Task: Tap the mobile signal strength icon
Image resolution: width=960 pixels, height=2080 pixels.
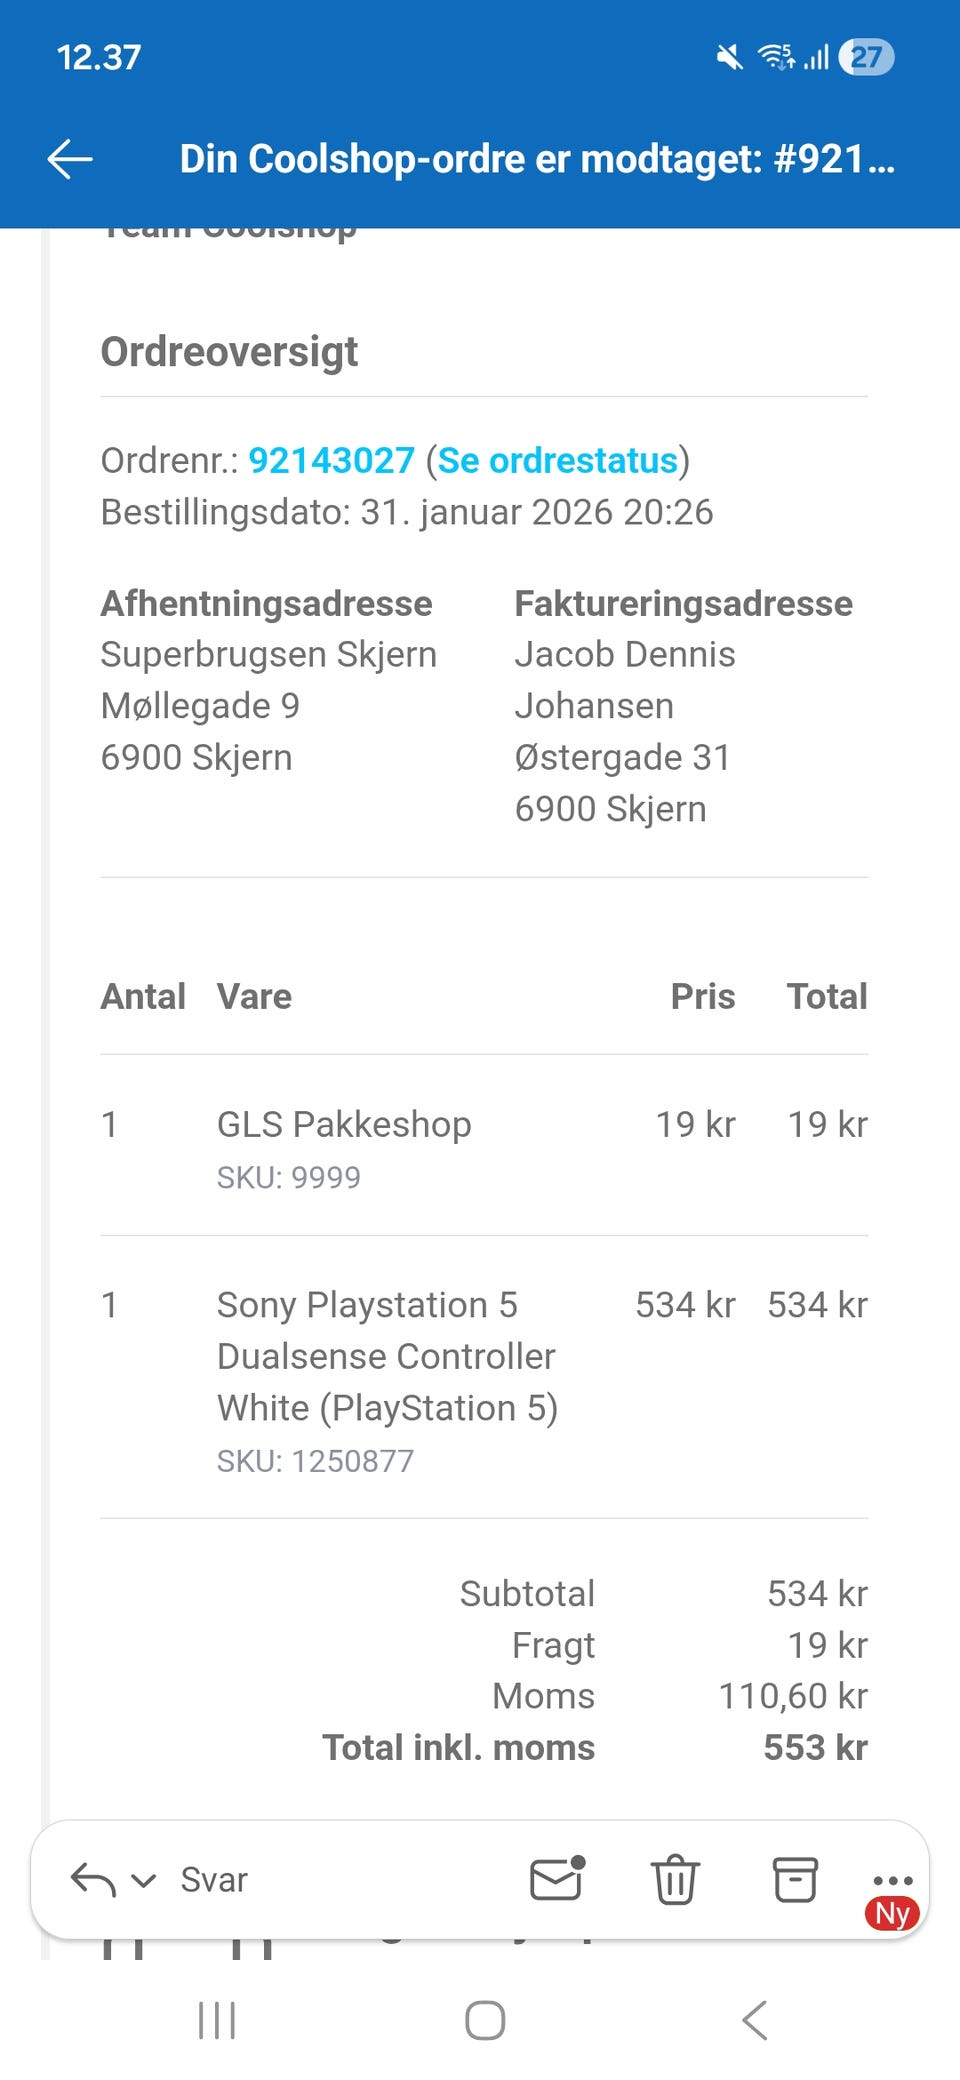Action: 817,58
